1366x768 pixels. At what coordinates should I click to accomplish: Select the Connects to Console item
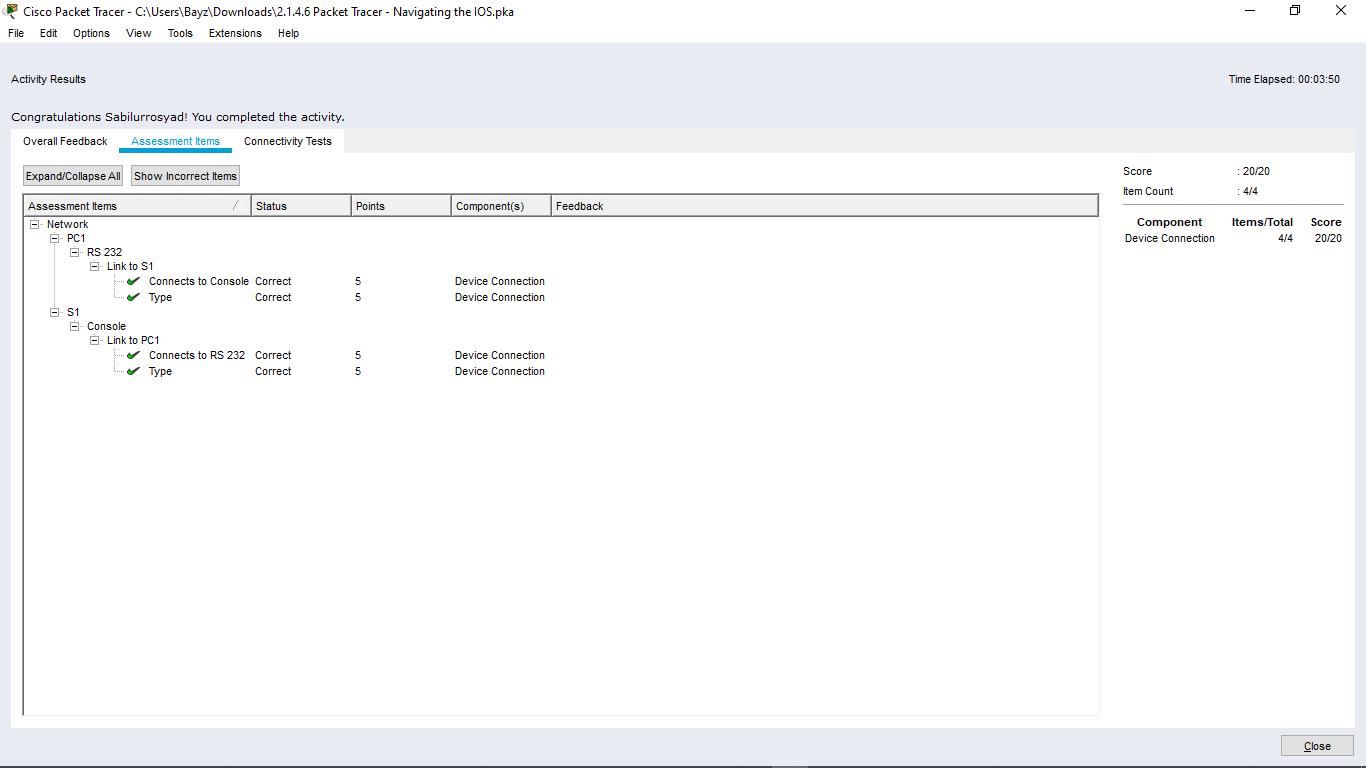(x=199, y=281)
